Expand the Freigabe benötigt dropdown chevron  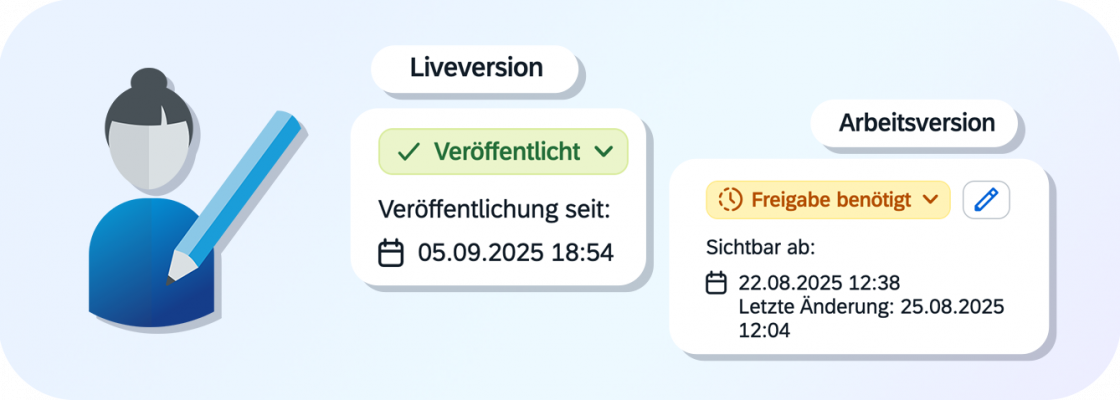pos(930,200)
